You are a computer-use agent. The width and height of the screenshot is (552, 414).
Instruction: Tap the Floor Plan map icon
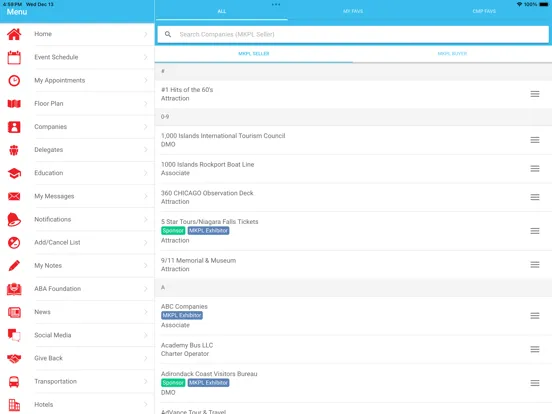[14, 104]
